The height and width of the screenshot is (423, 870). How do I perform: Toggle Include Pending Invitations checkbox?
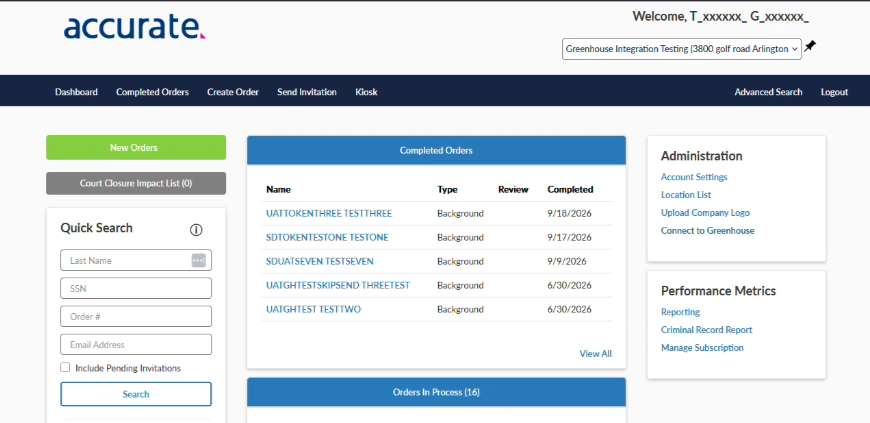[x=65, y=367]
